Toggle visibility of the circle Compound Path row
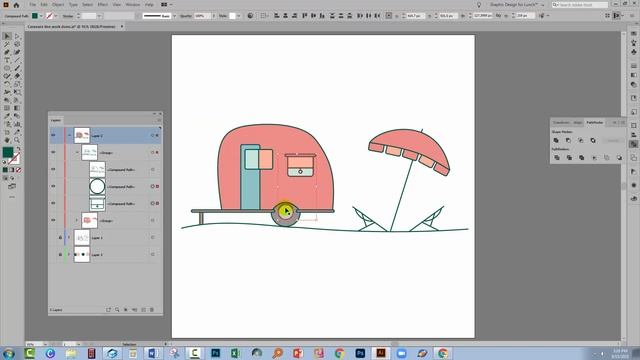Viewport: 640px width, 360px height. [53, 186]
